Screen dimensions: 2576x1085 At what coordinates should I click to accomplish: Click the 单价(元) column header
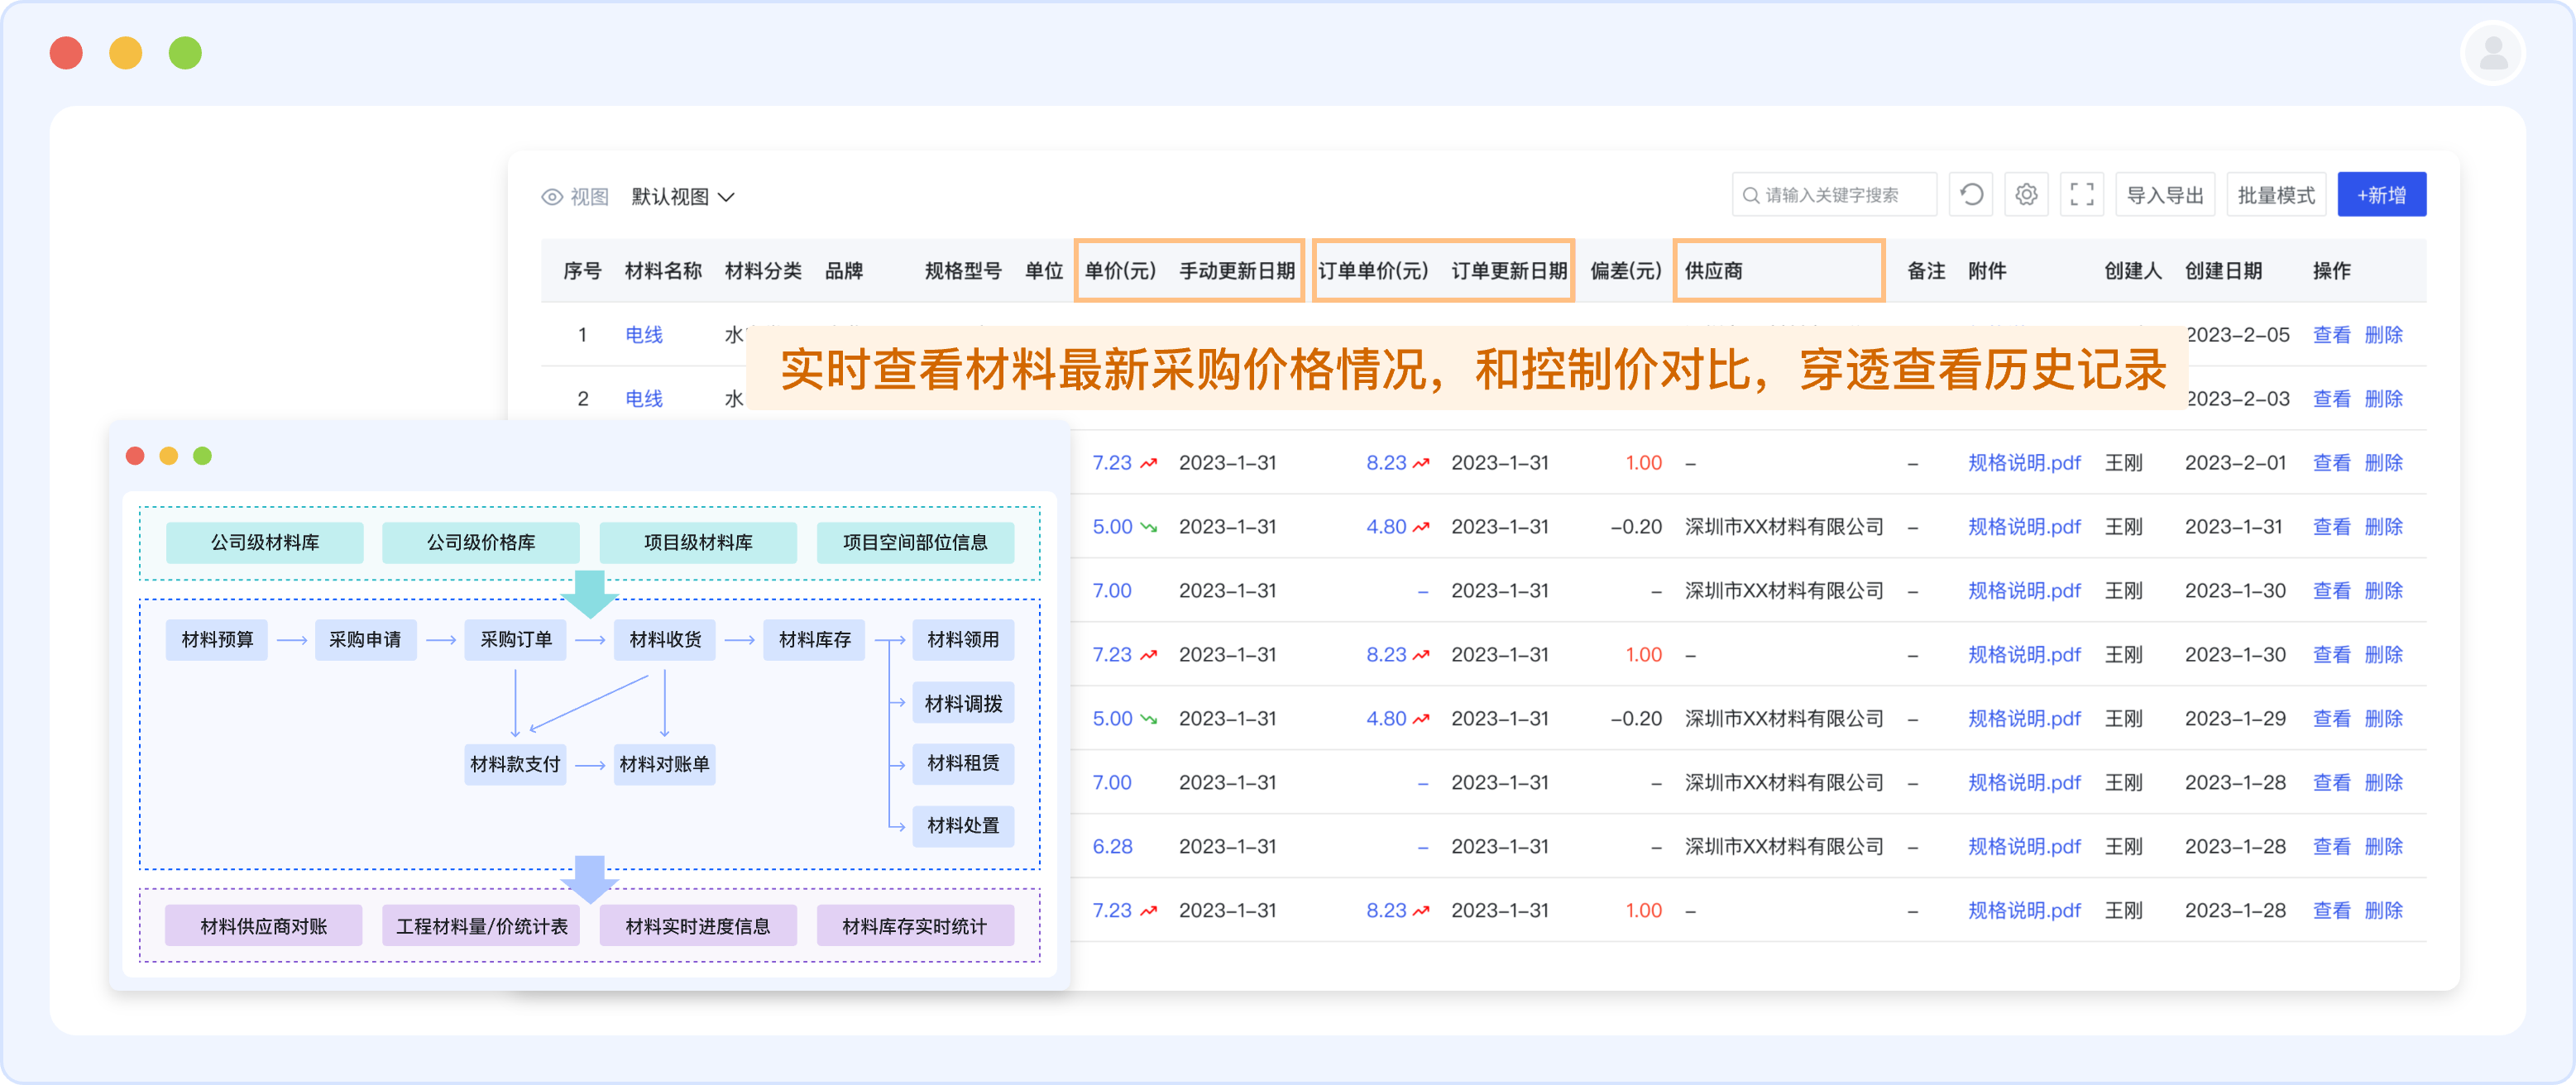click(1120, 271)
